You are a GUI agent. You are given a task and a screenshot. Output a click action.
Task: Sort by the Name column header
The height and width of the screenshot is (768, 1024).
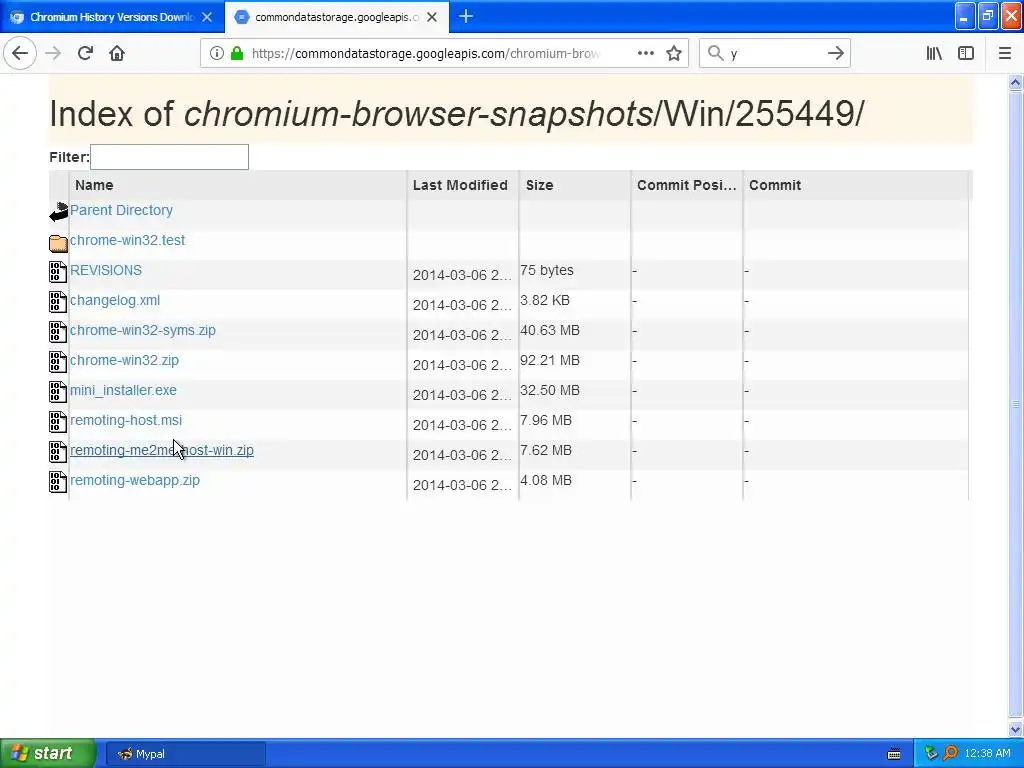[x=238, y=185]
